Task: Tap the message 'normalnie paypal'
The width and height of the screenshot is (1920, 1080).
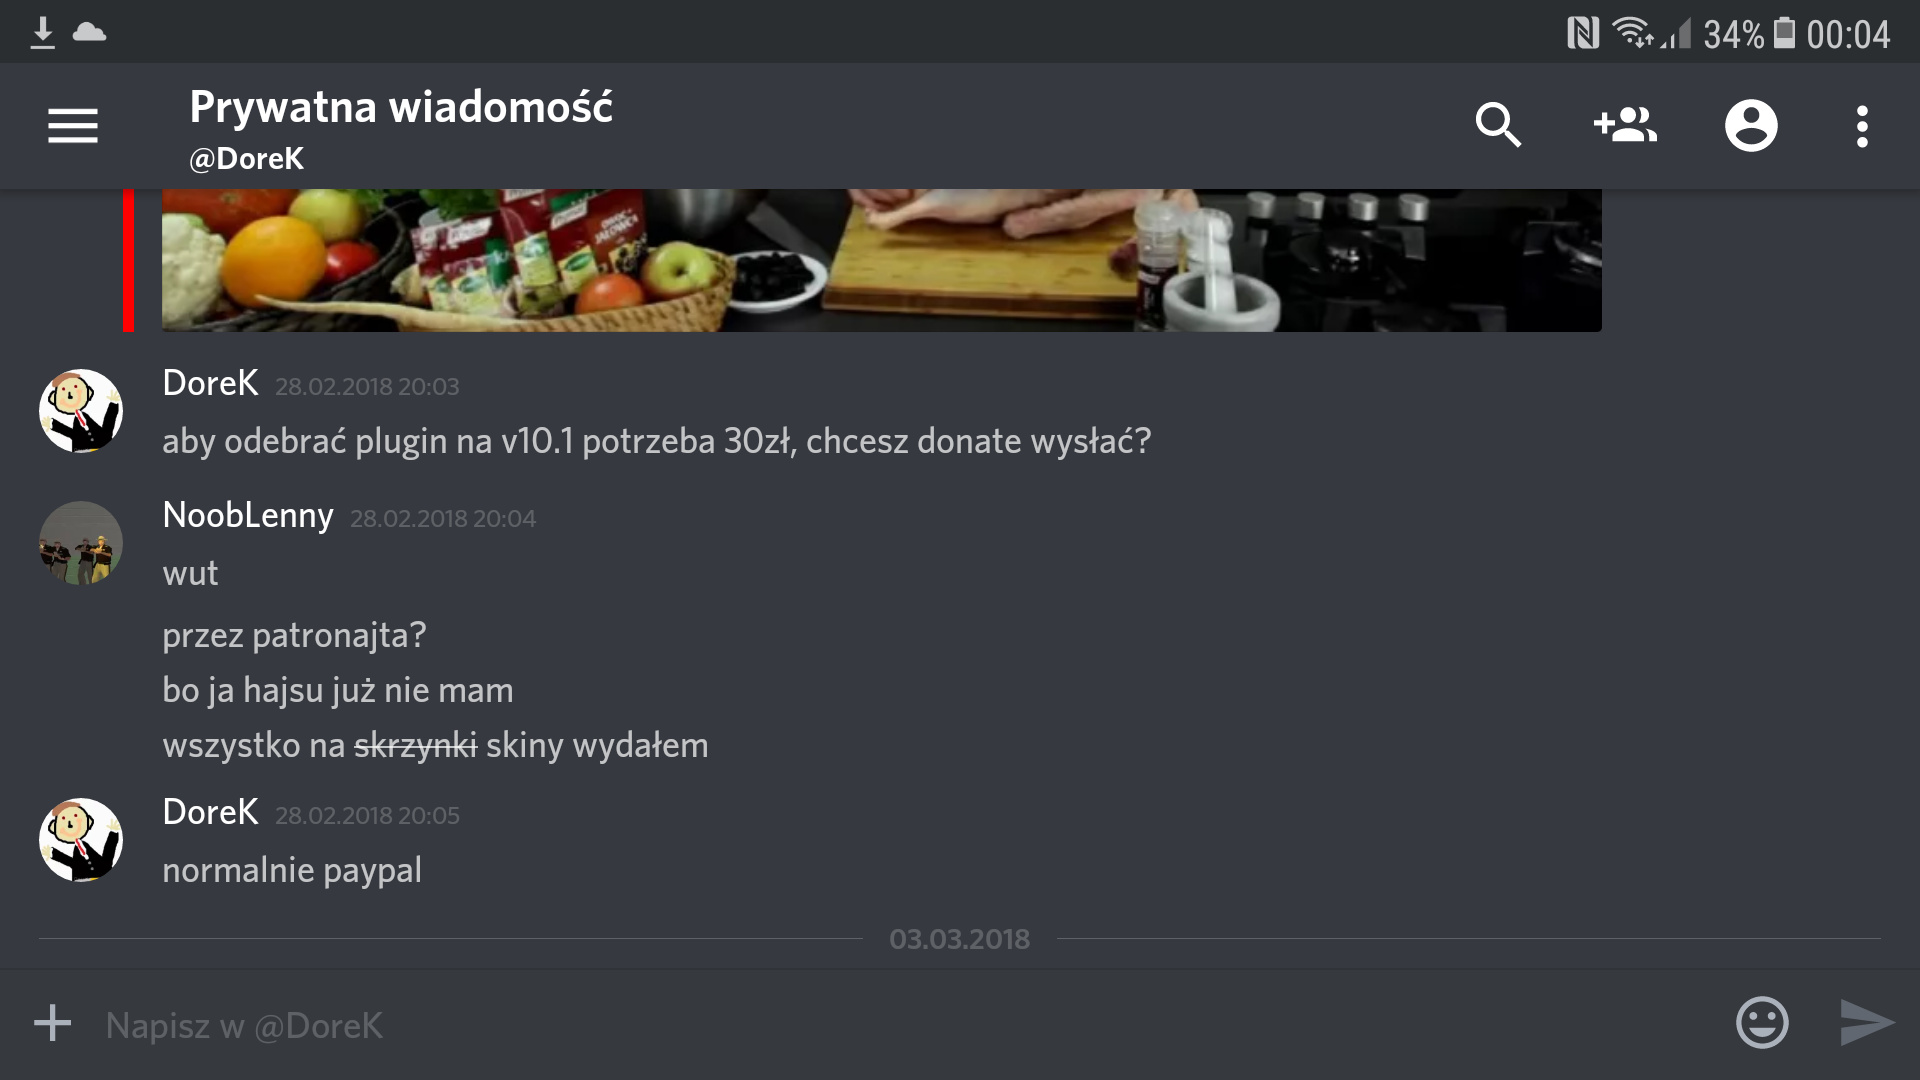Action: coord(292,870)
